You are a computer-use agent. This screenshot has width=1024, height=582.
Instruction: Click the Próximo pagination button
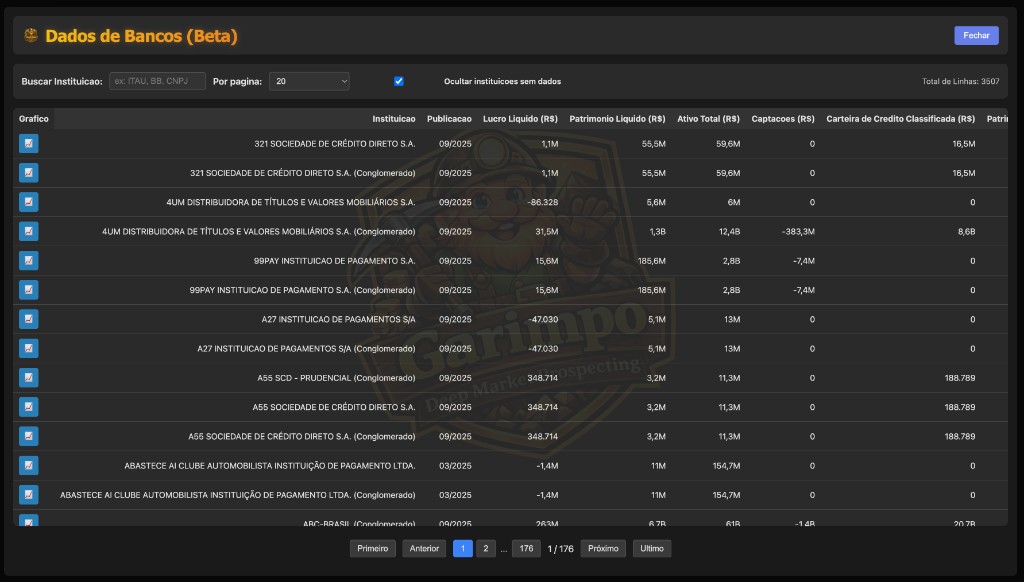(605, 548)
